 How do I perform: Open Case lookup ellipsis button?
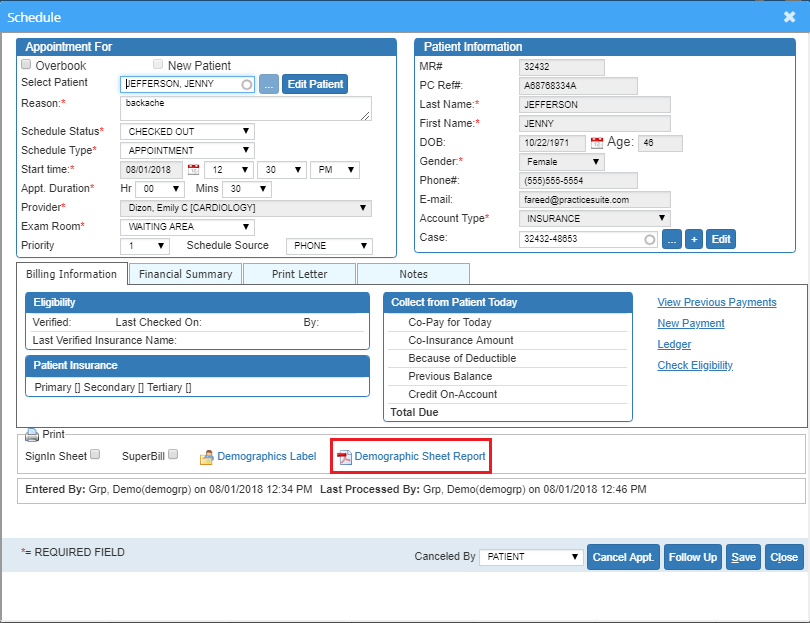coord(672,239)
